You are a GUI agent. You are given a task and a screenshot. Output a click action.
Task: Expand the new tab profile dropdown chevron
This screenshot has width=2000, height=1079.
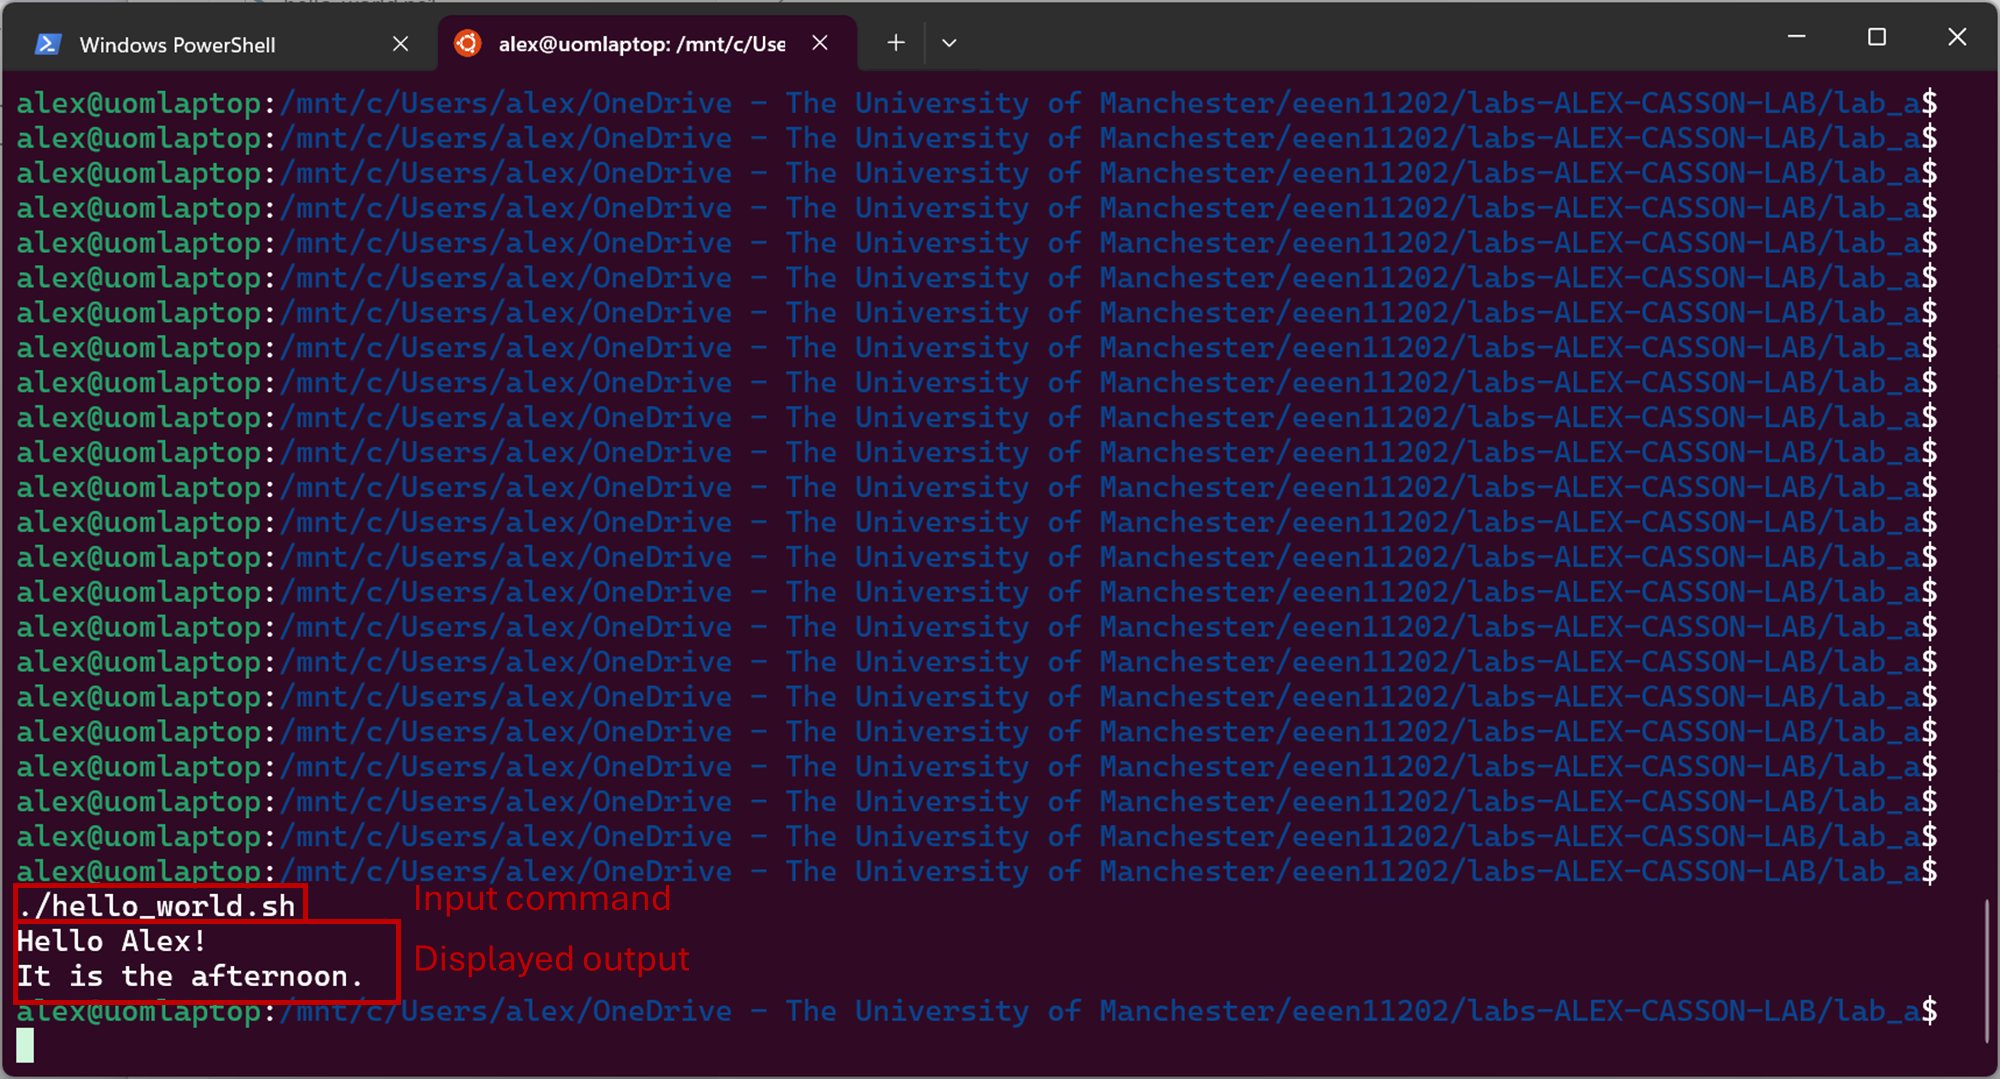pos(949,43)
